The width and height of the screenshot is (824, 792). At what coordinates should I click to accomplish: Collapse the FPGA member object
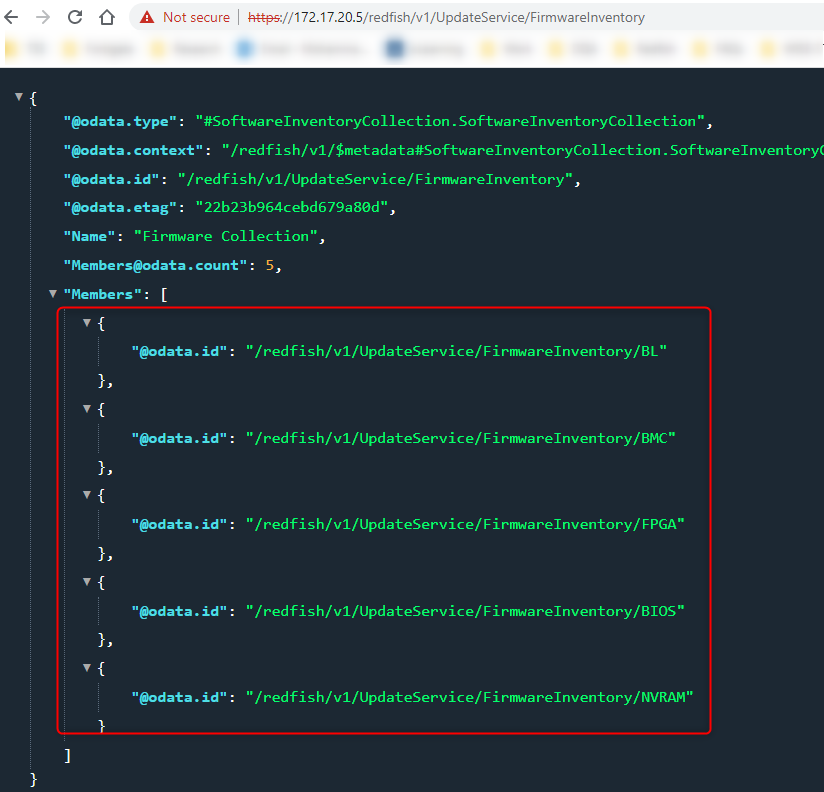click(87, 495)
